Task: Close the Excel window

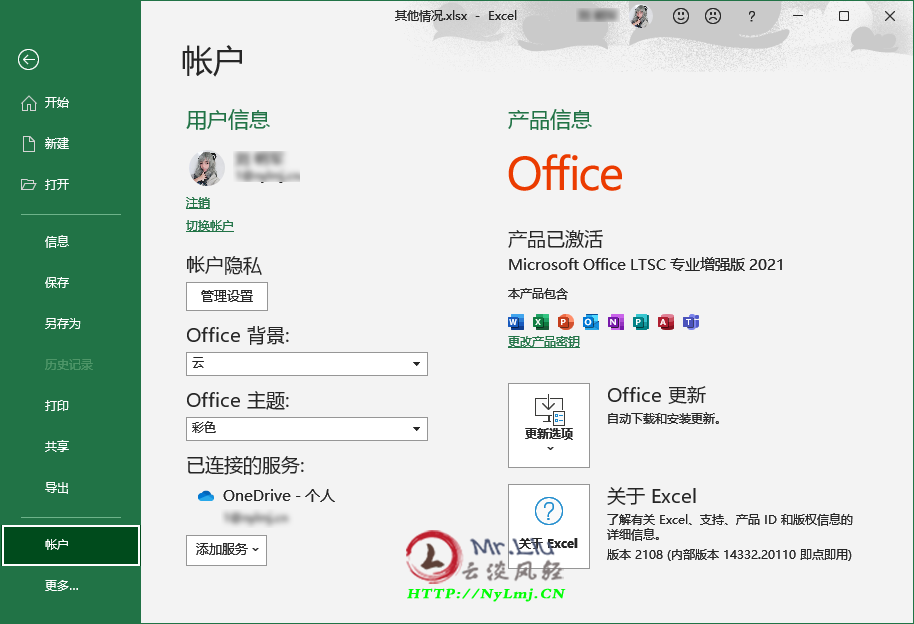Action: point(890,16)
